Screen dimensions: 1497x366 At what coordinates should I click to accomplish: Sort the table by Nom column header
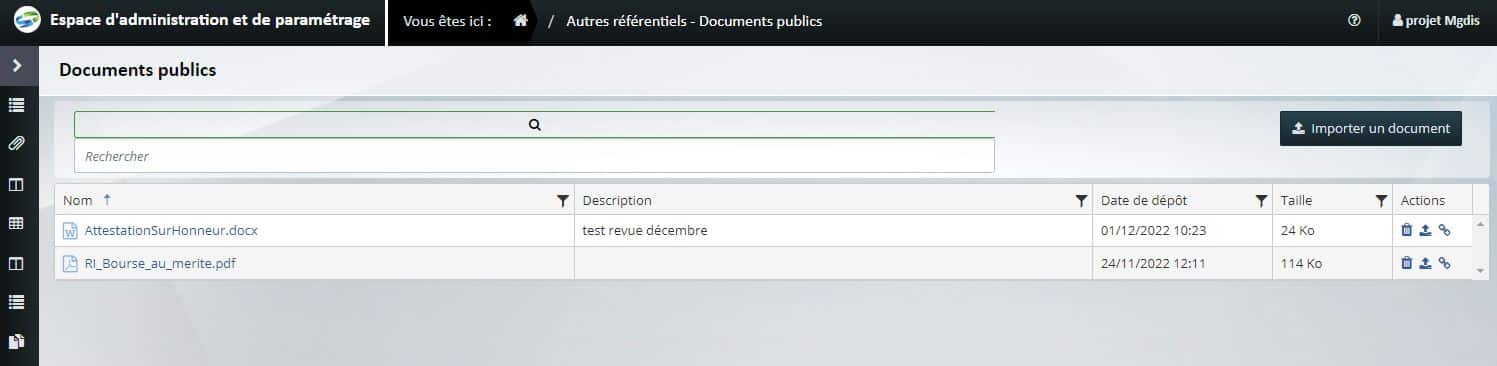pyautogui.click(x=78, y=201)
